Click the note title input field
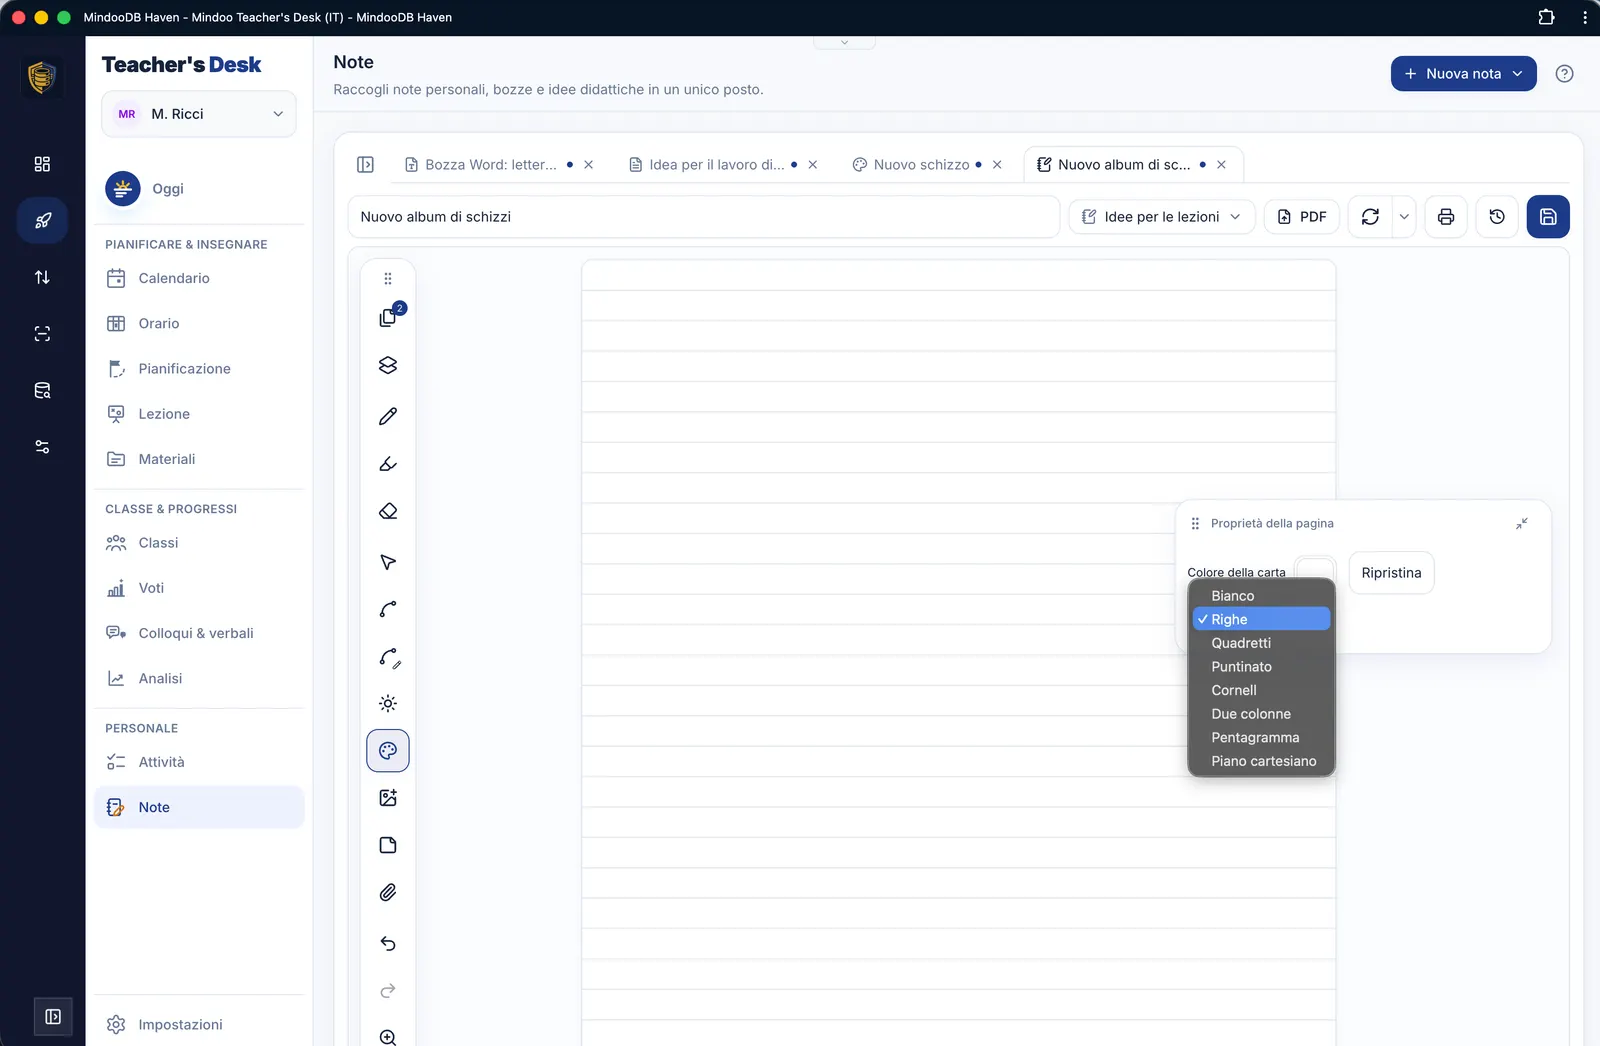 (704, 217)
